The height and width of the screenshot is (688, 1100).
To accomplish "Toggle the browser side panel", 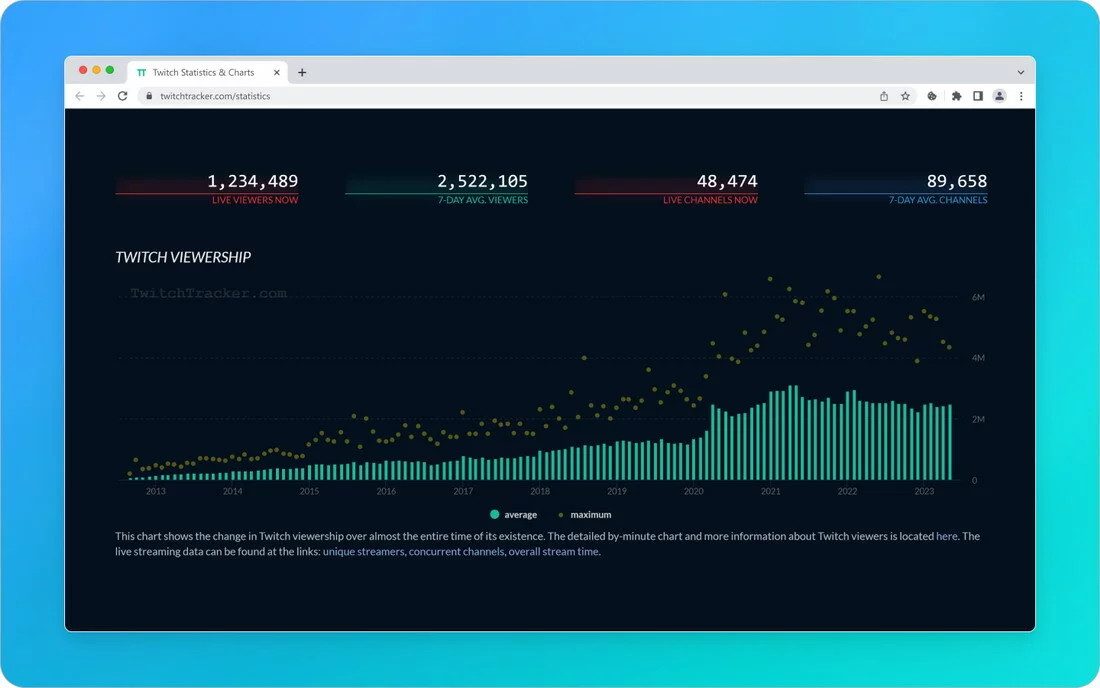I will point(978,96).
